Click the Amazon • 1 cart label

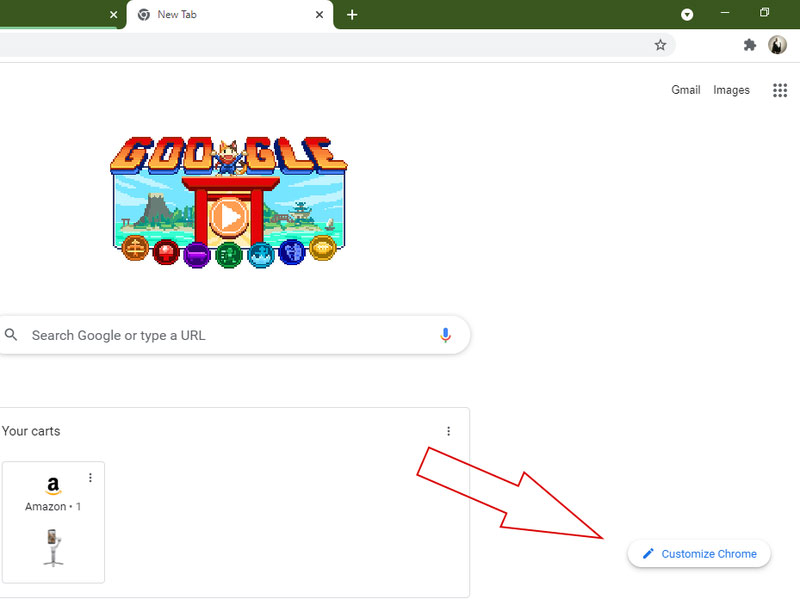click(x=53, y=507)
